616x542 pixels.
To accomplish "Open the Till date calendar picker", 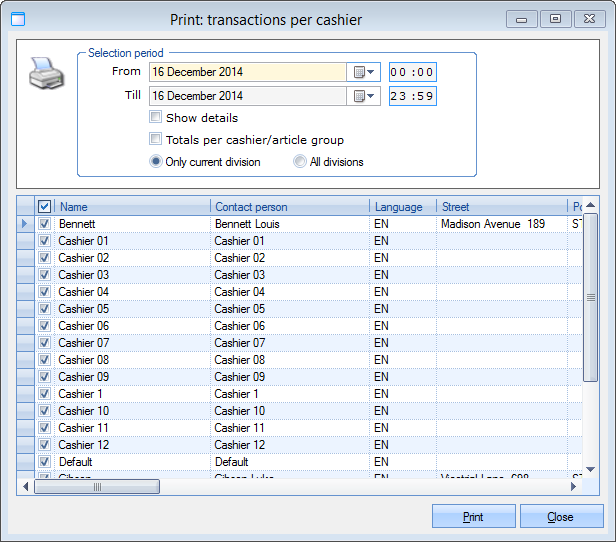I will pyautogui.click(x=364, y=96).
